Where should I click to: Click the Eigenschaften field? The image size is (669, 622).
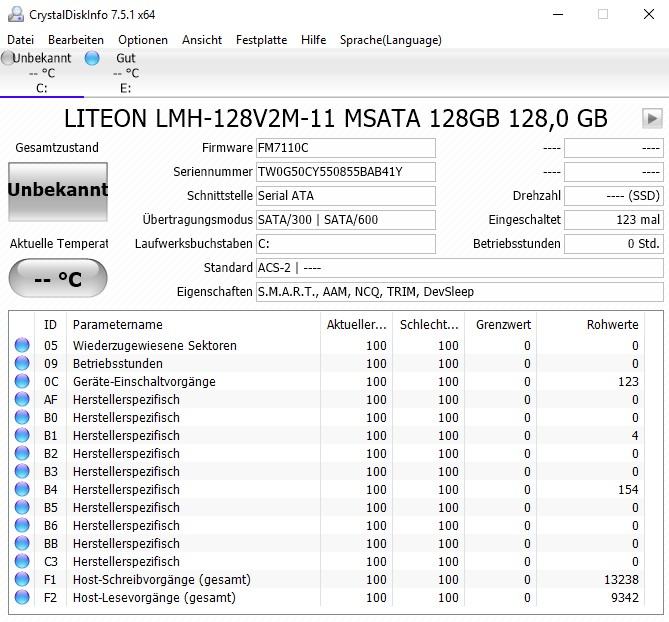460,292
